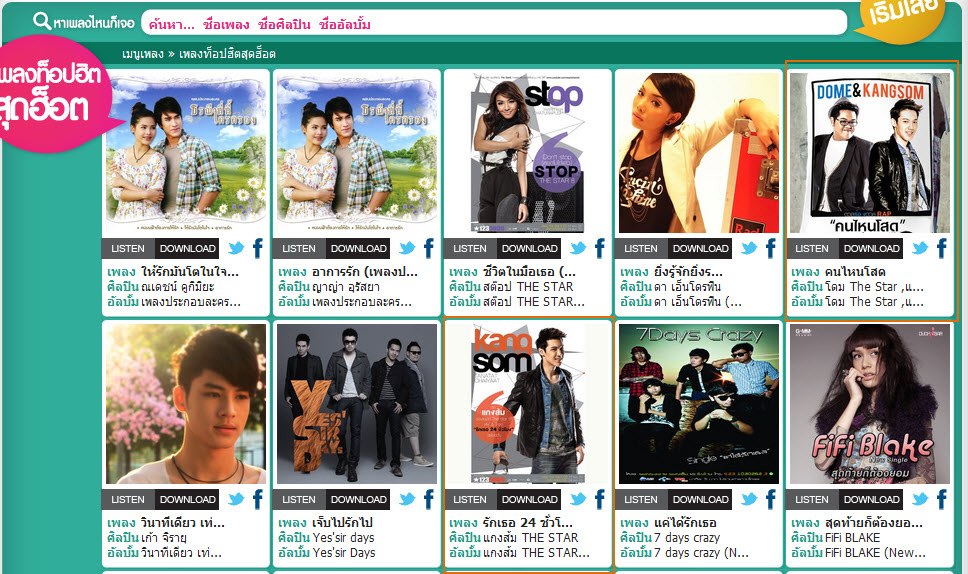This screenshot has width=968, height=574.
Task: Download วินาทีเดียว song
Action: coord(187,500)
